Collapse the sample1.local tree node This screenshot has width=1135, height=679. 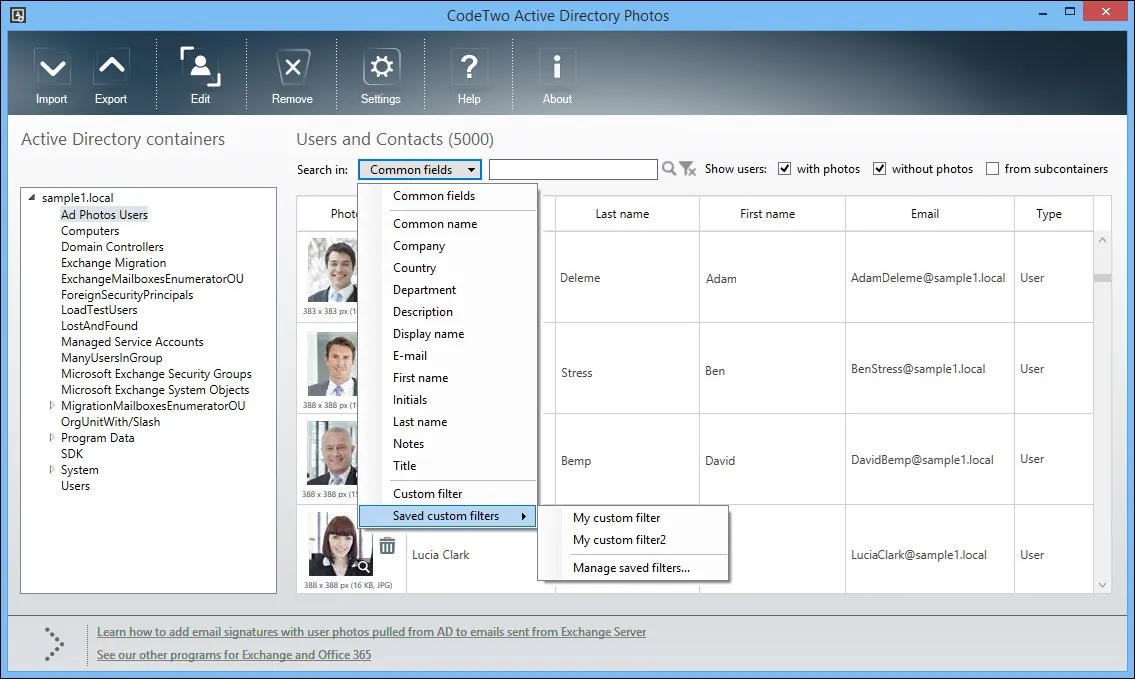33,197
